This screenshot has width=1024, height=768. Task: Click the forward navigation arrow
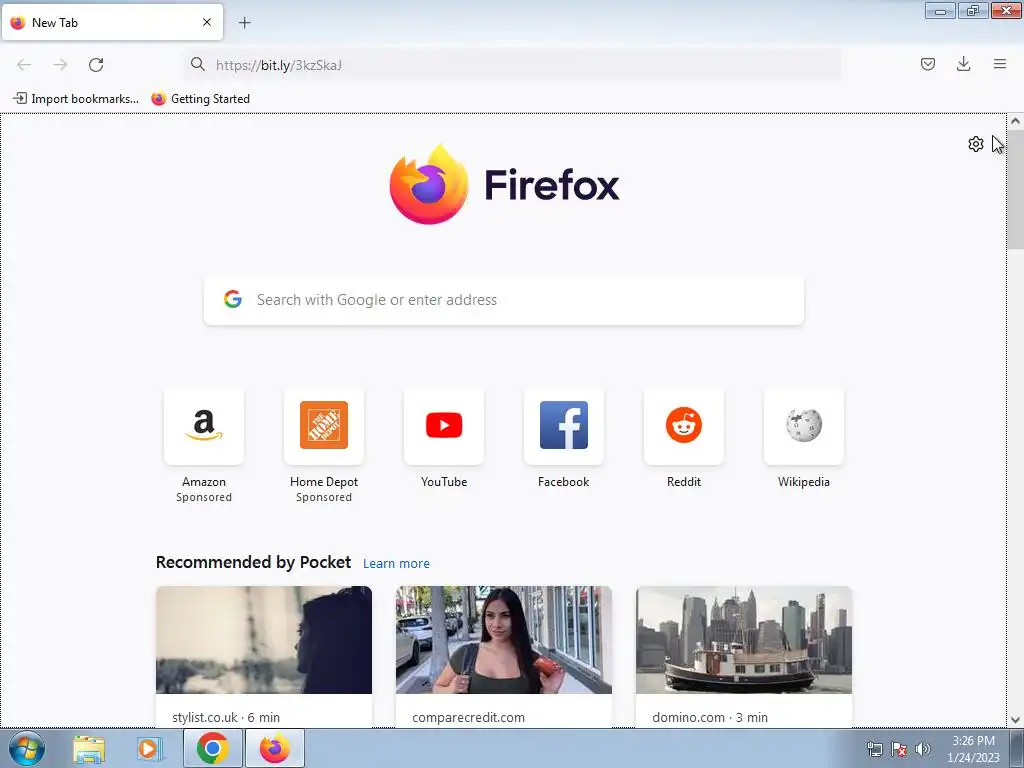[60, 65]
